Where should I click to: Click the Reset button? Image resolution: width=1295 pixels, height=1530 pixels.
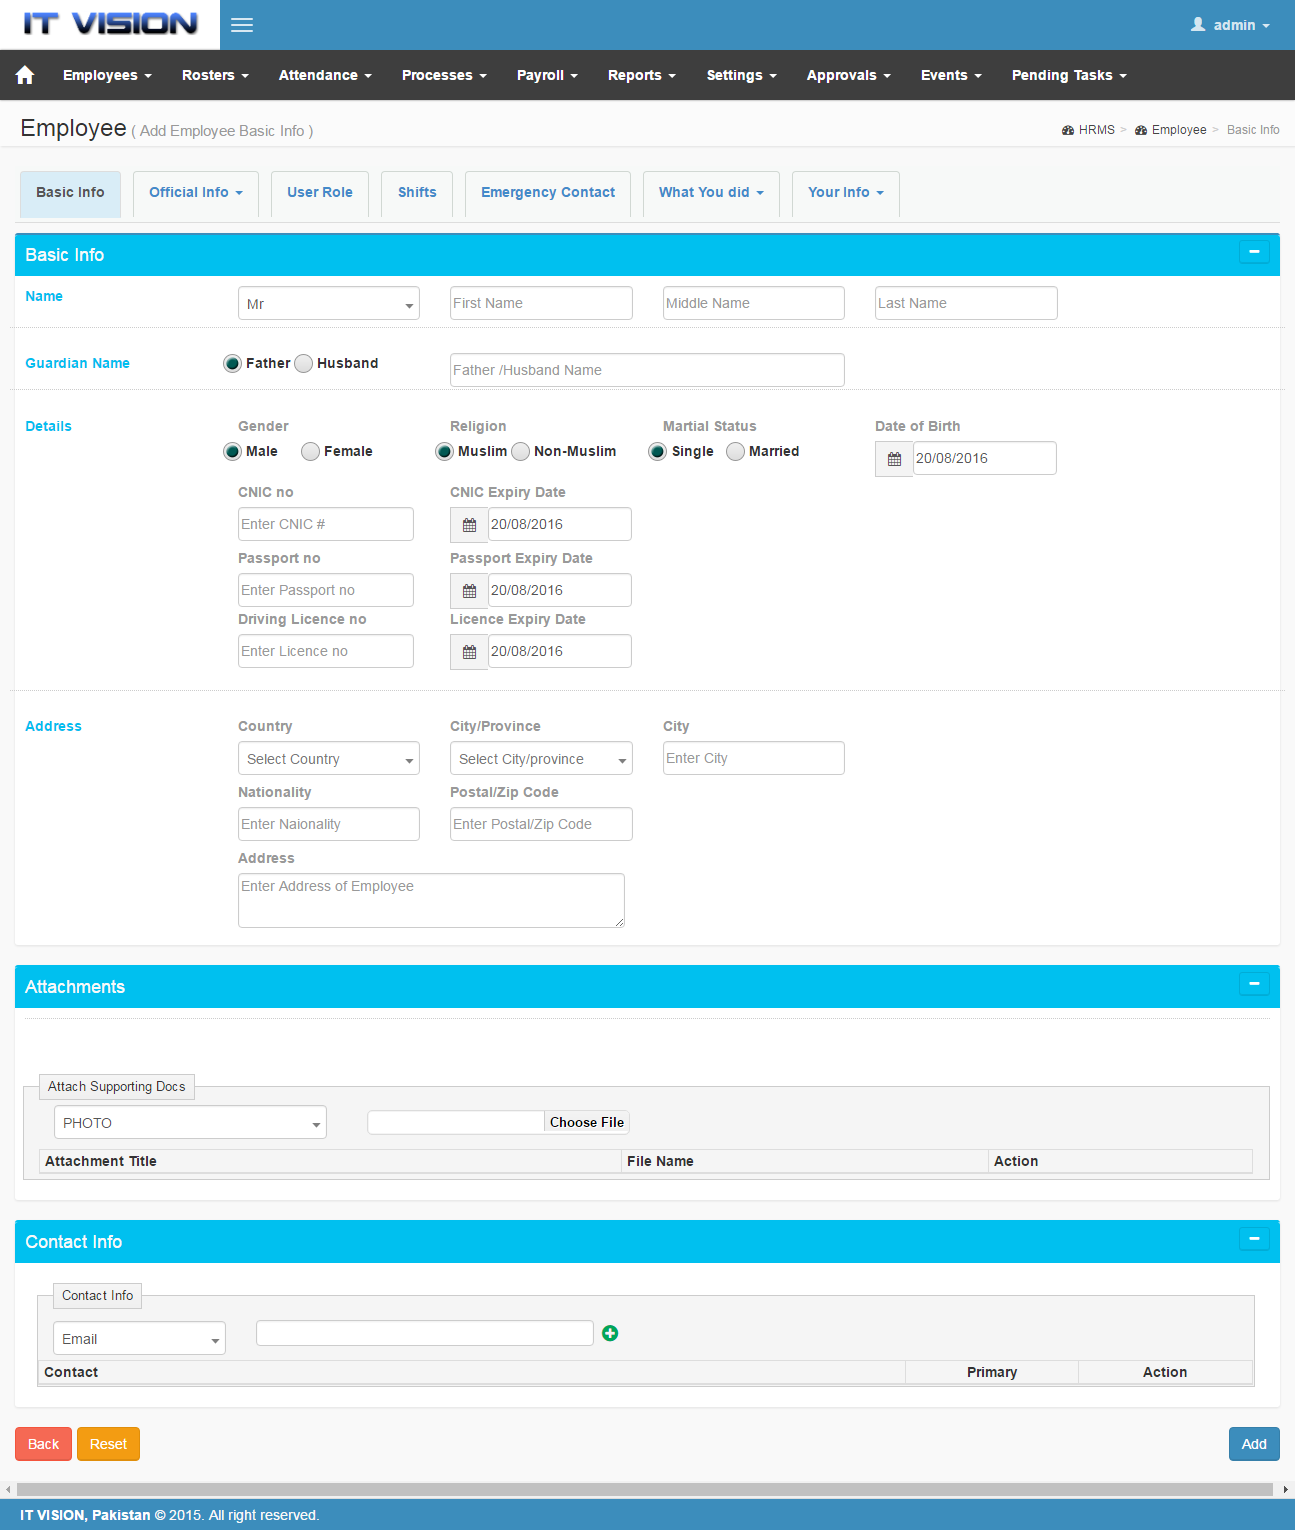click(108, 1443)
